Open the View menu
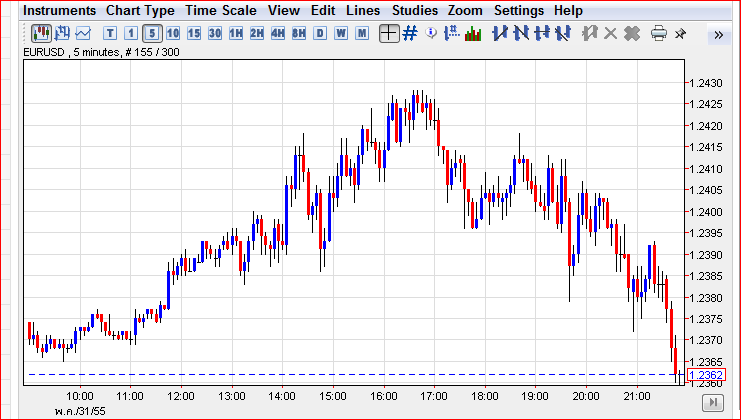 pyautogui.click(x=284, y=10)
